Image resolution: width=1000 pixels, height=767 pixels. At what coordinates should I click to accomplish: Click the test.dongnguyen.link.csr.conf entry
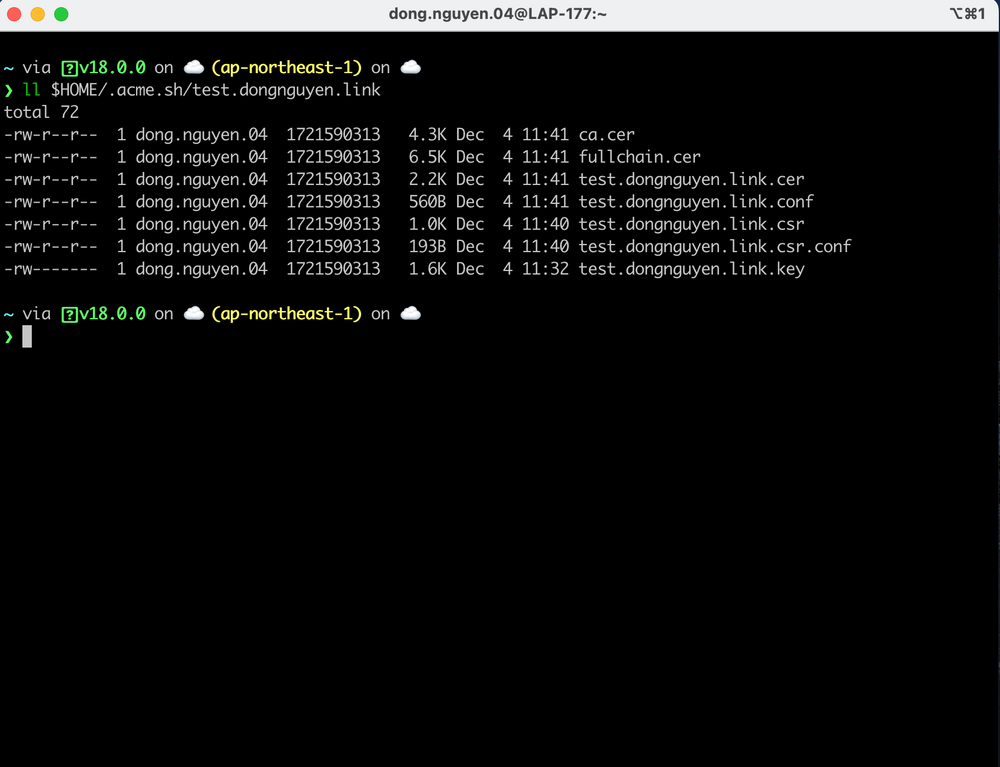pos(714,246)
